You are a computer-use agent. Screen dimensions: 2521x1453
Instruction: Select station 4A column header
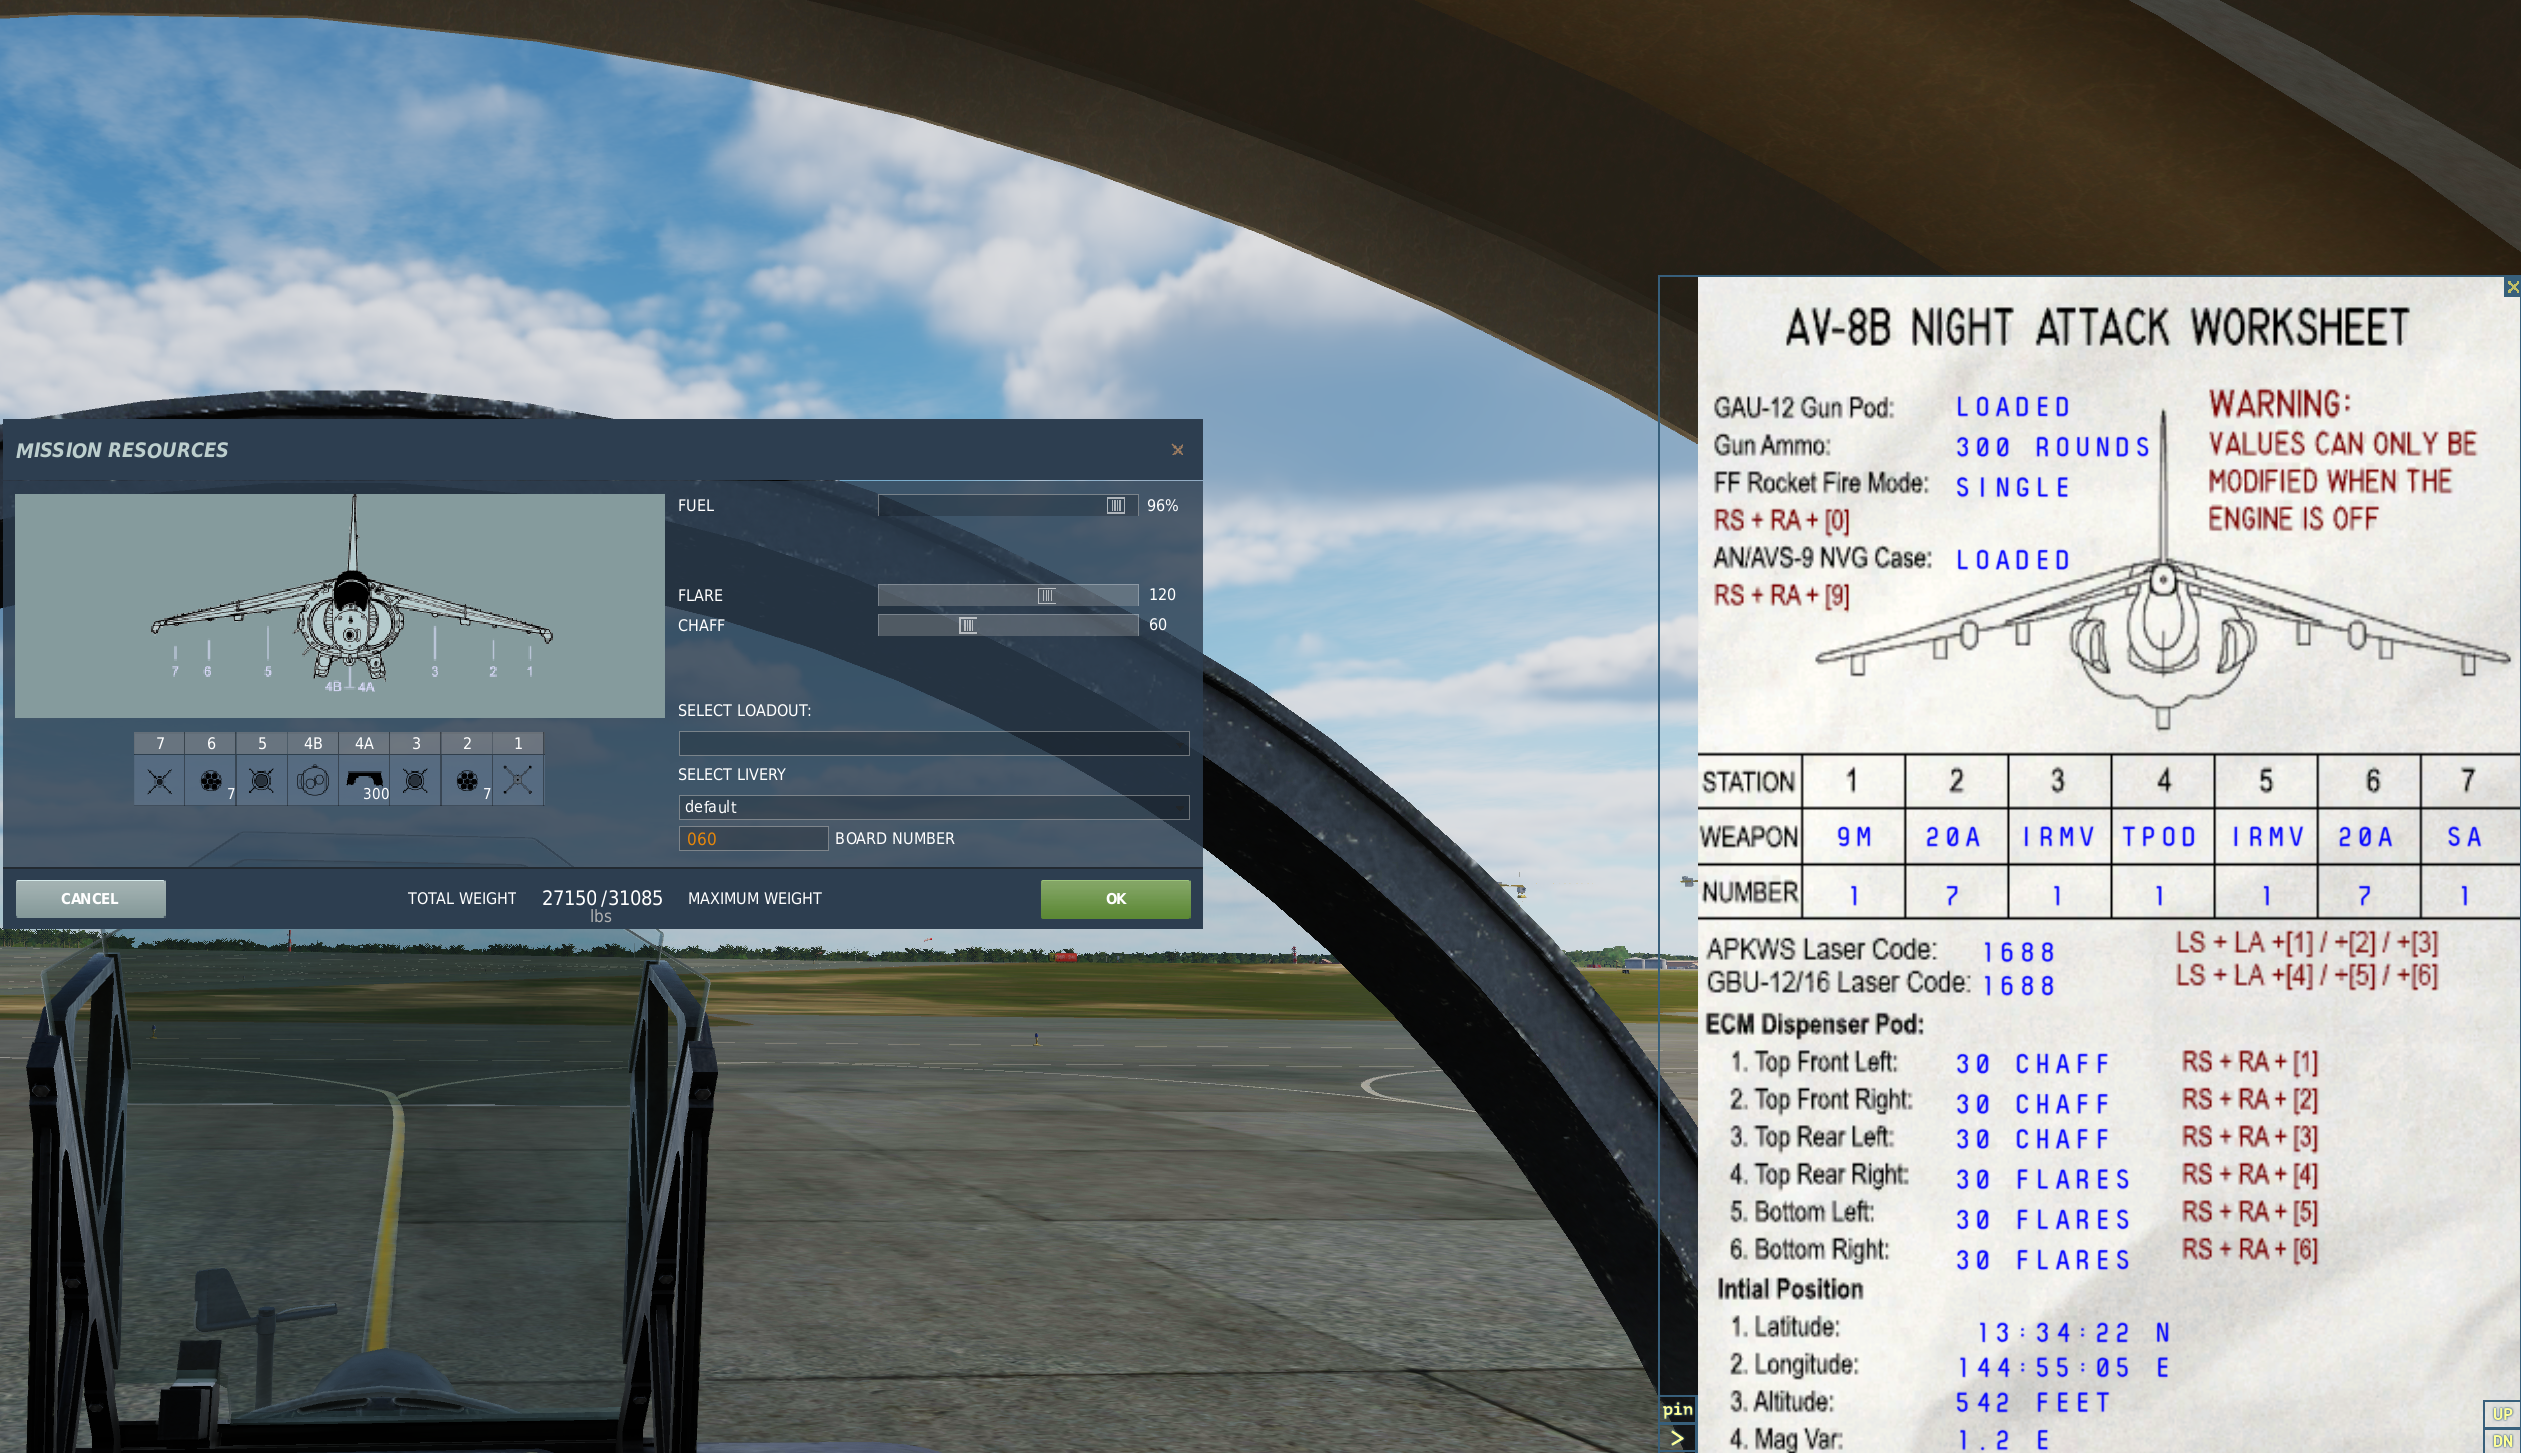pos(364,743)
